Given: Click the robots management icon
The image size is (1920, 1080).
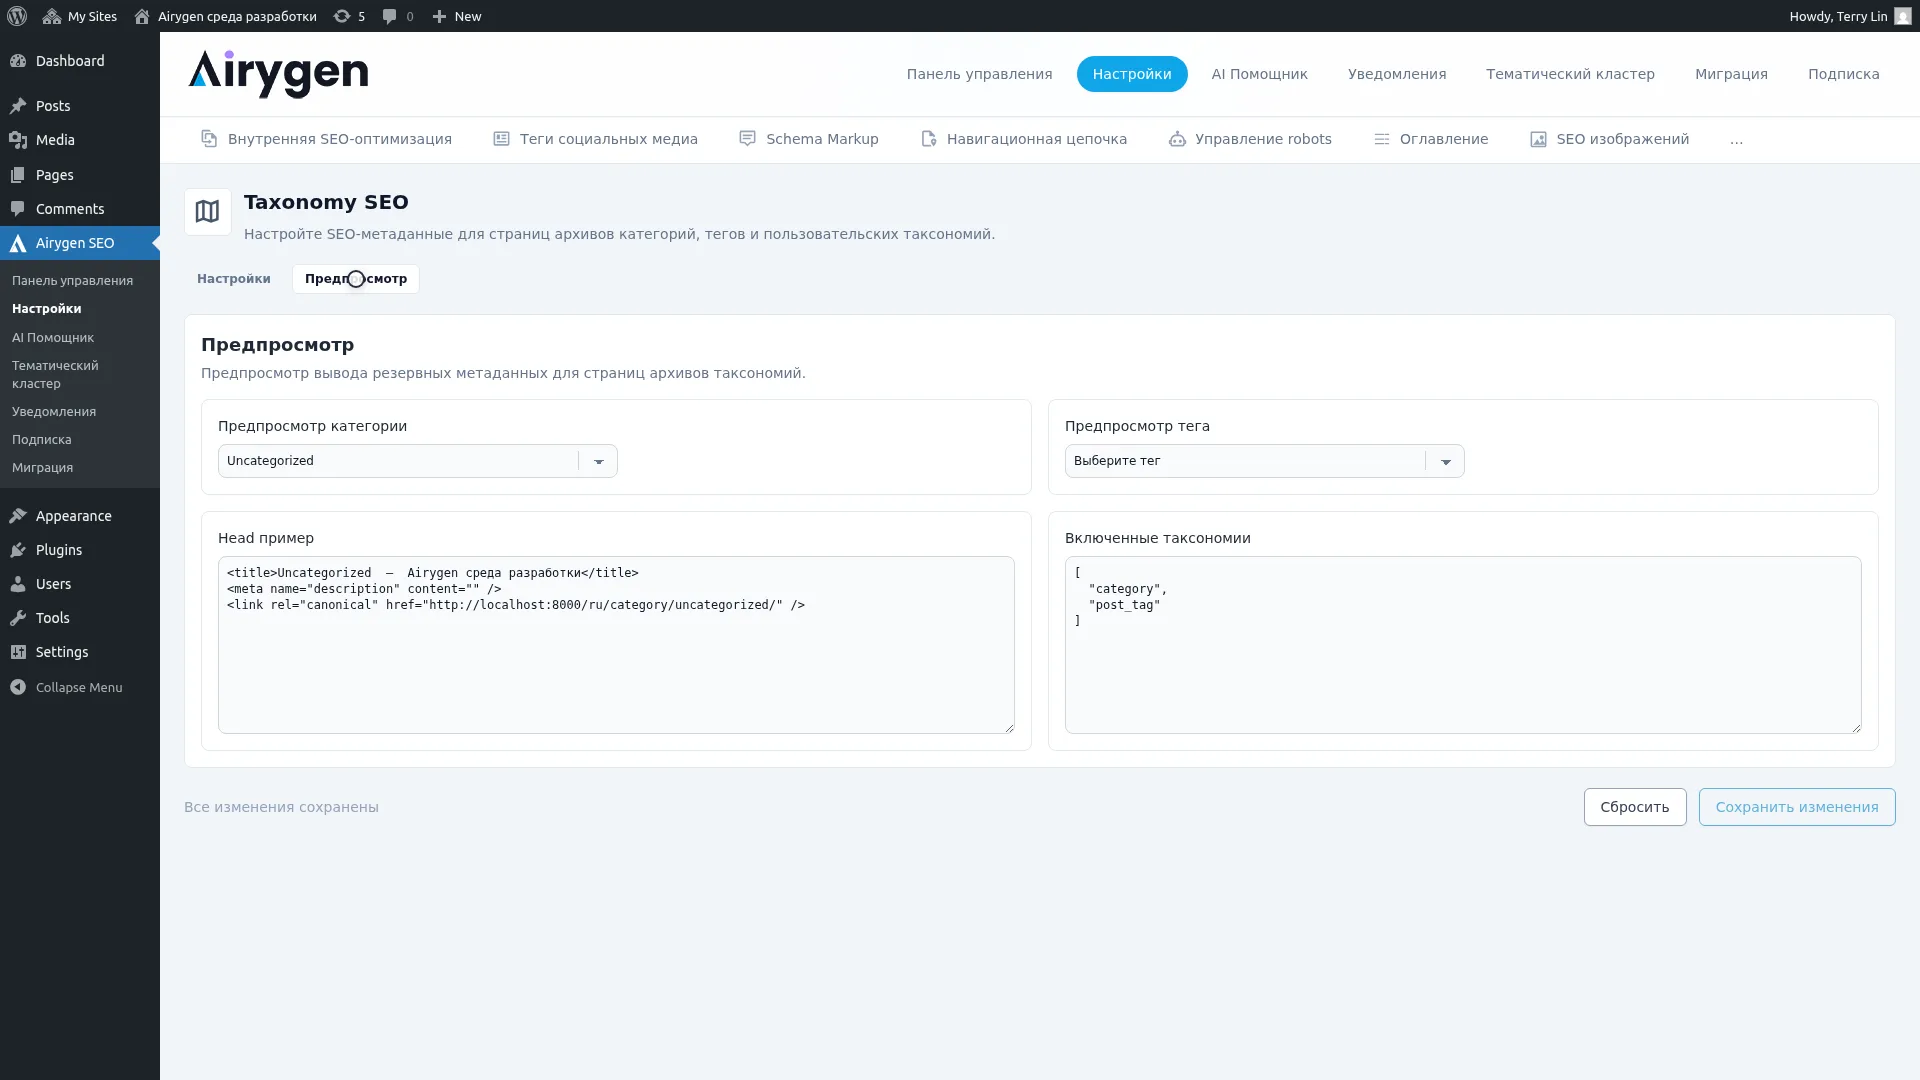Looking at the screenshot, I should 1177,139.
